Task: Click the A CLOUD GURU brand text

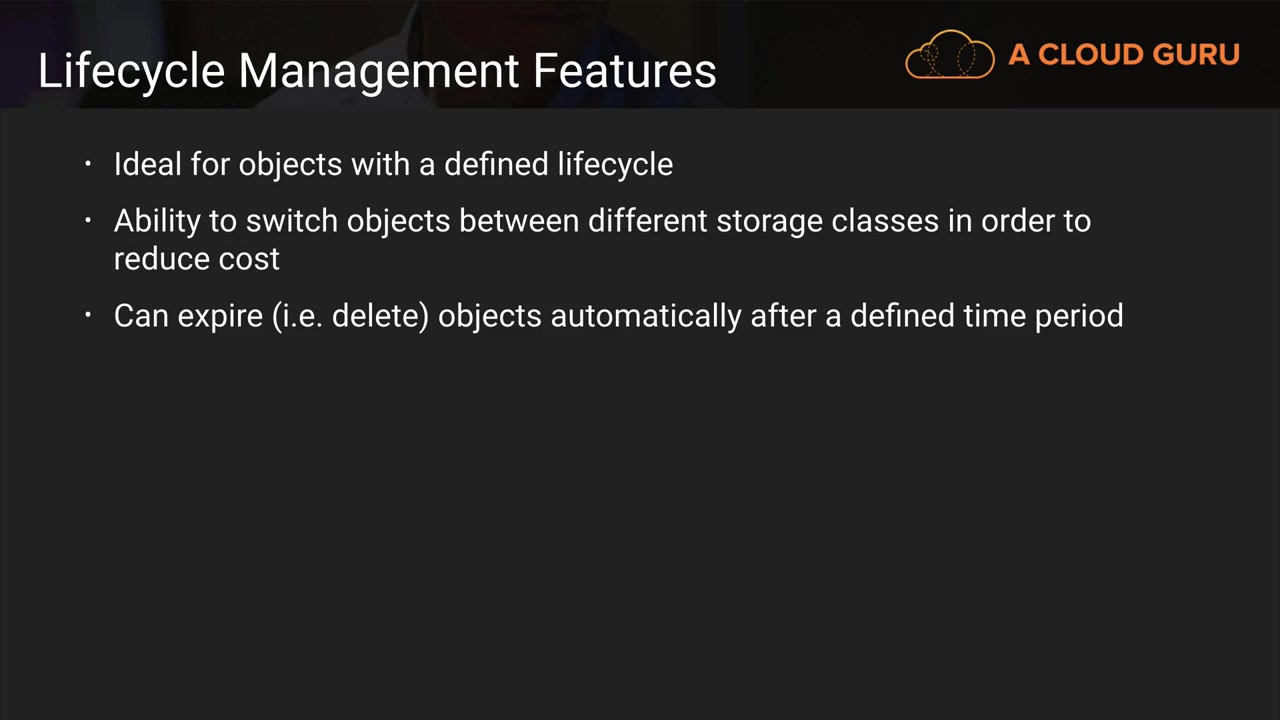Action: pyautogui.click(x=1124, y=55)
